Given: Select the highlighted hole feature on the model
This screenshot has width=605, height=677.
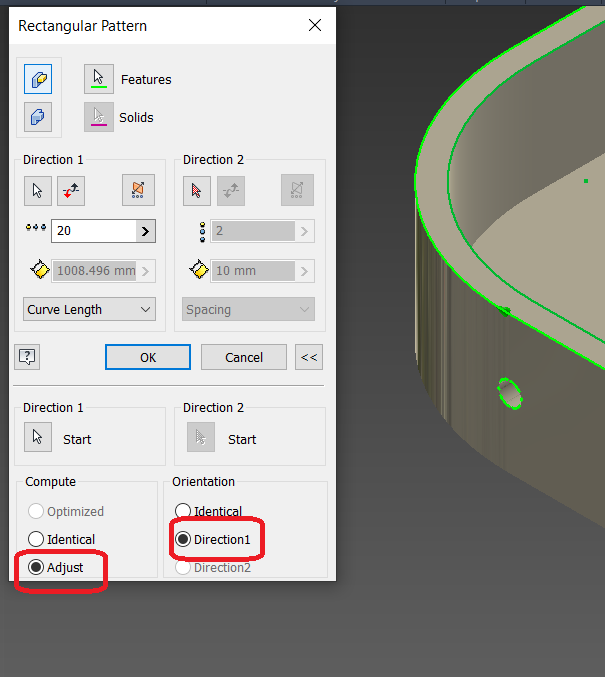Looking at the screenshot, I should pos(510,393).
